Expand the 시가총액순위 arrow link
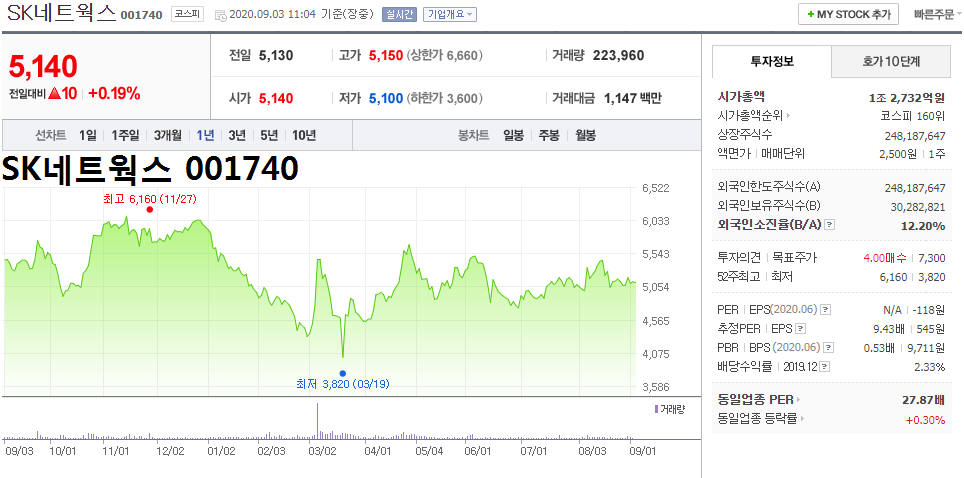Viewport: 964px width, 478px height. [x=788, y=115]
